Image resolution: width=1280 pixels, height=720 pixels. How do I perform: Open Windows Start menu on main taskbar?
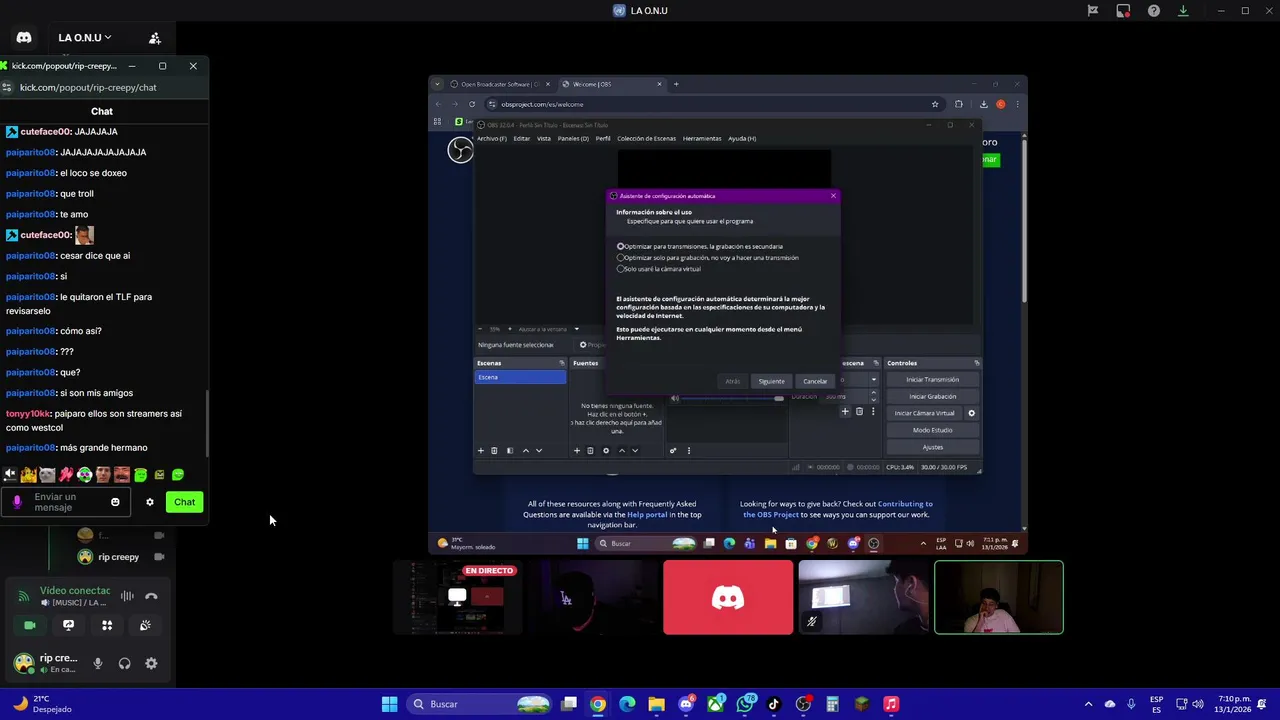click(x=390, y=704)
